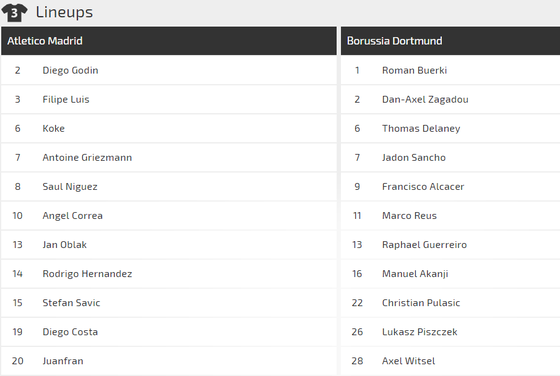The image size is (560, 376).
Task: Open Filipe Luis player row
Action: click(169, 99)
